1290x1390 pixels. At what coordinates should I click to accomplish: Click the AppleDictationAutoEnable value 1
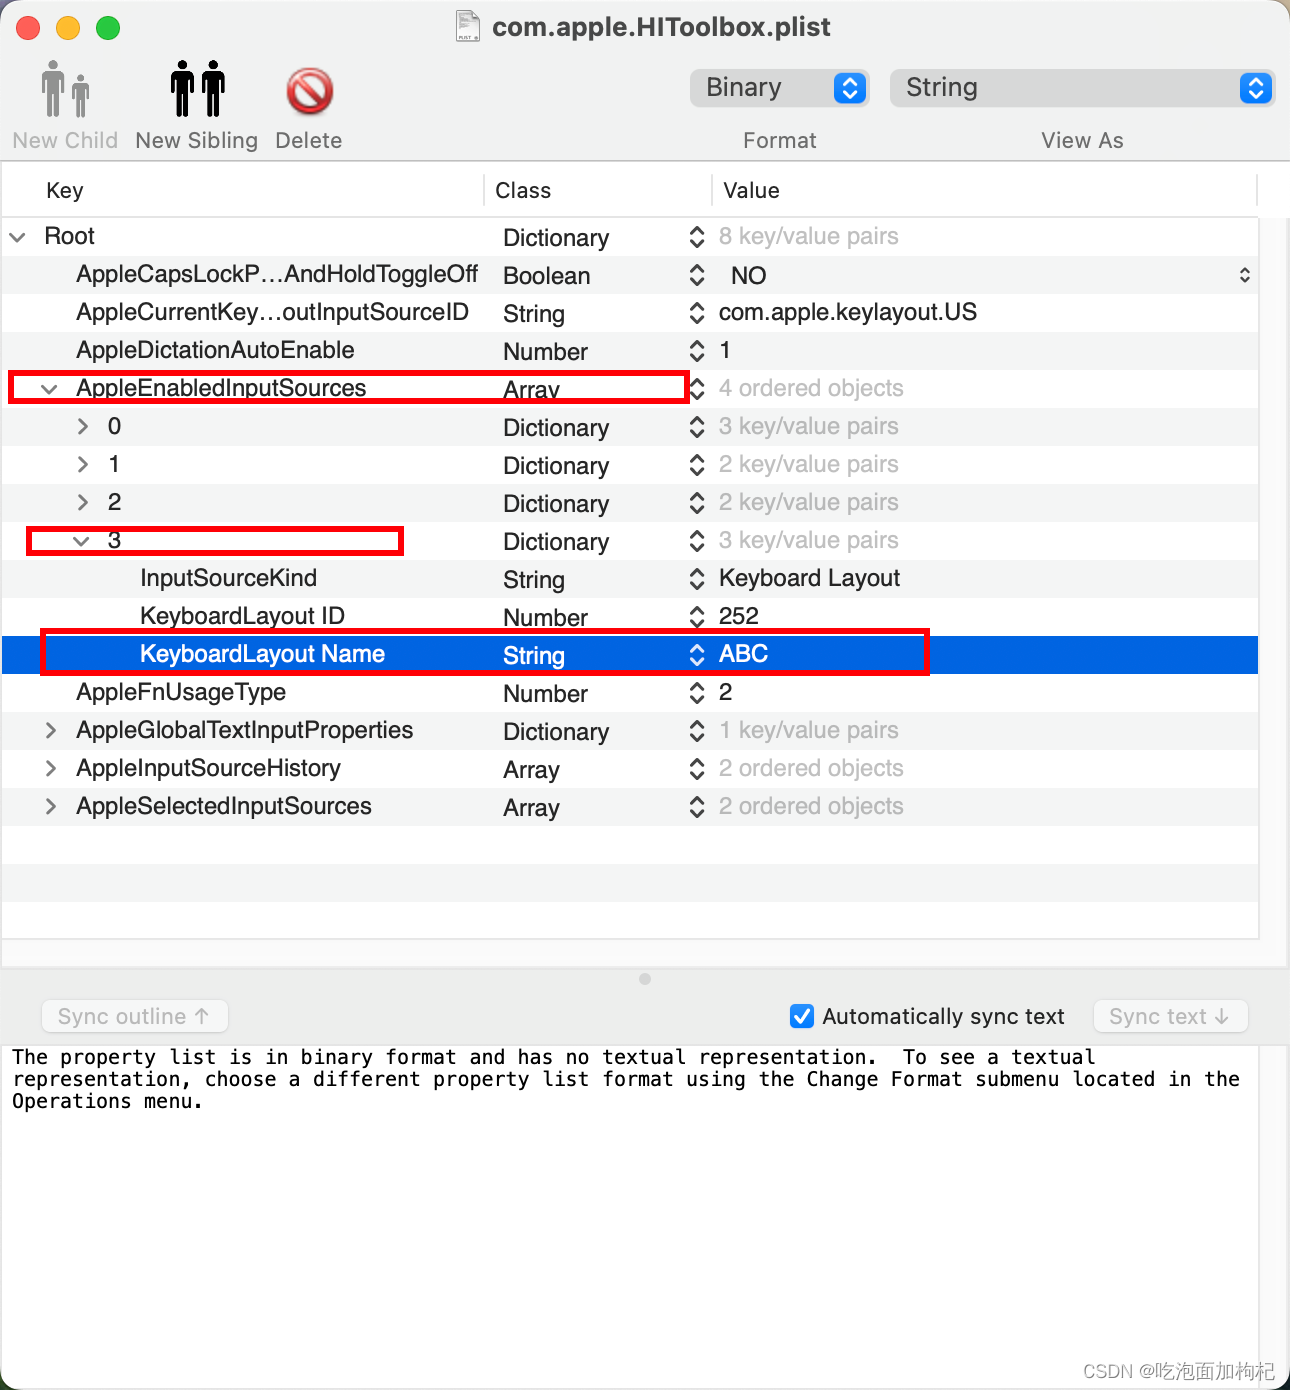(x=725, y=350)
